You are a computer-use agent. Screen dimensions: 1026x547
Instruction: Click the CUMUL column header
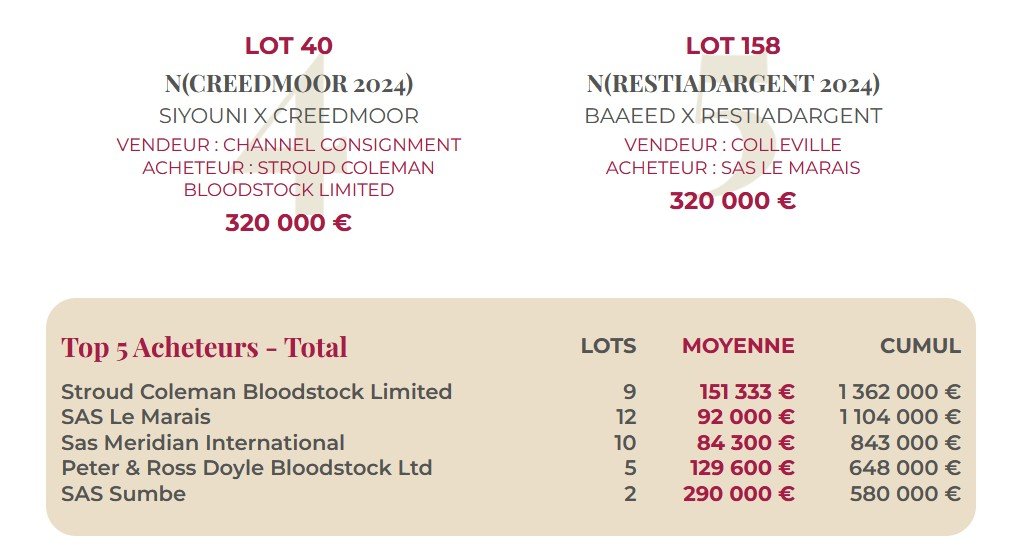920,346
